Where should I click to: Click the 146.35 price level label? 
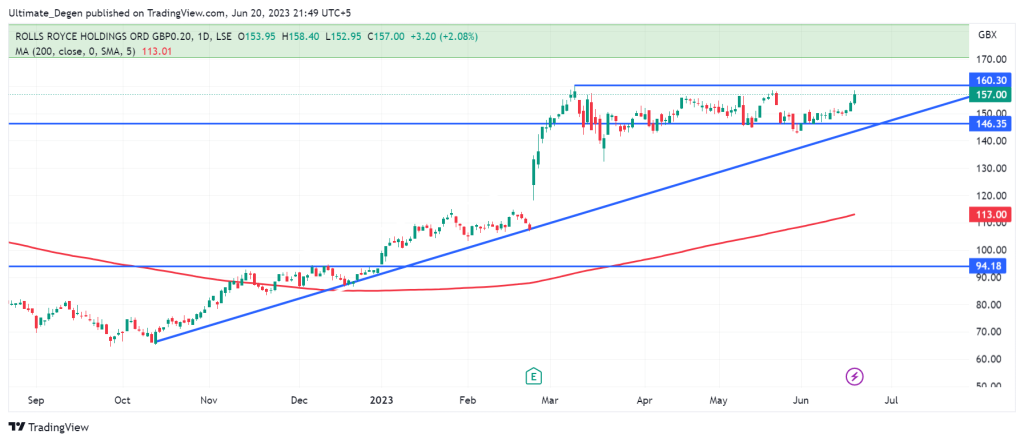point(991,122)
